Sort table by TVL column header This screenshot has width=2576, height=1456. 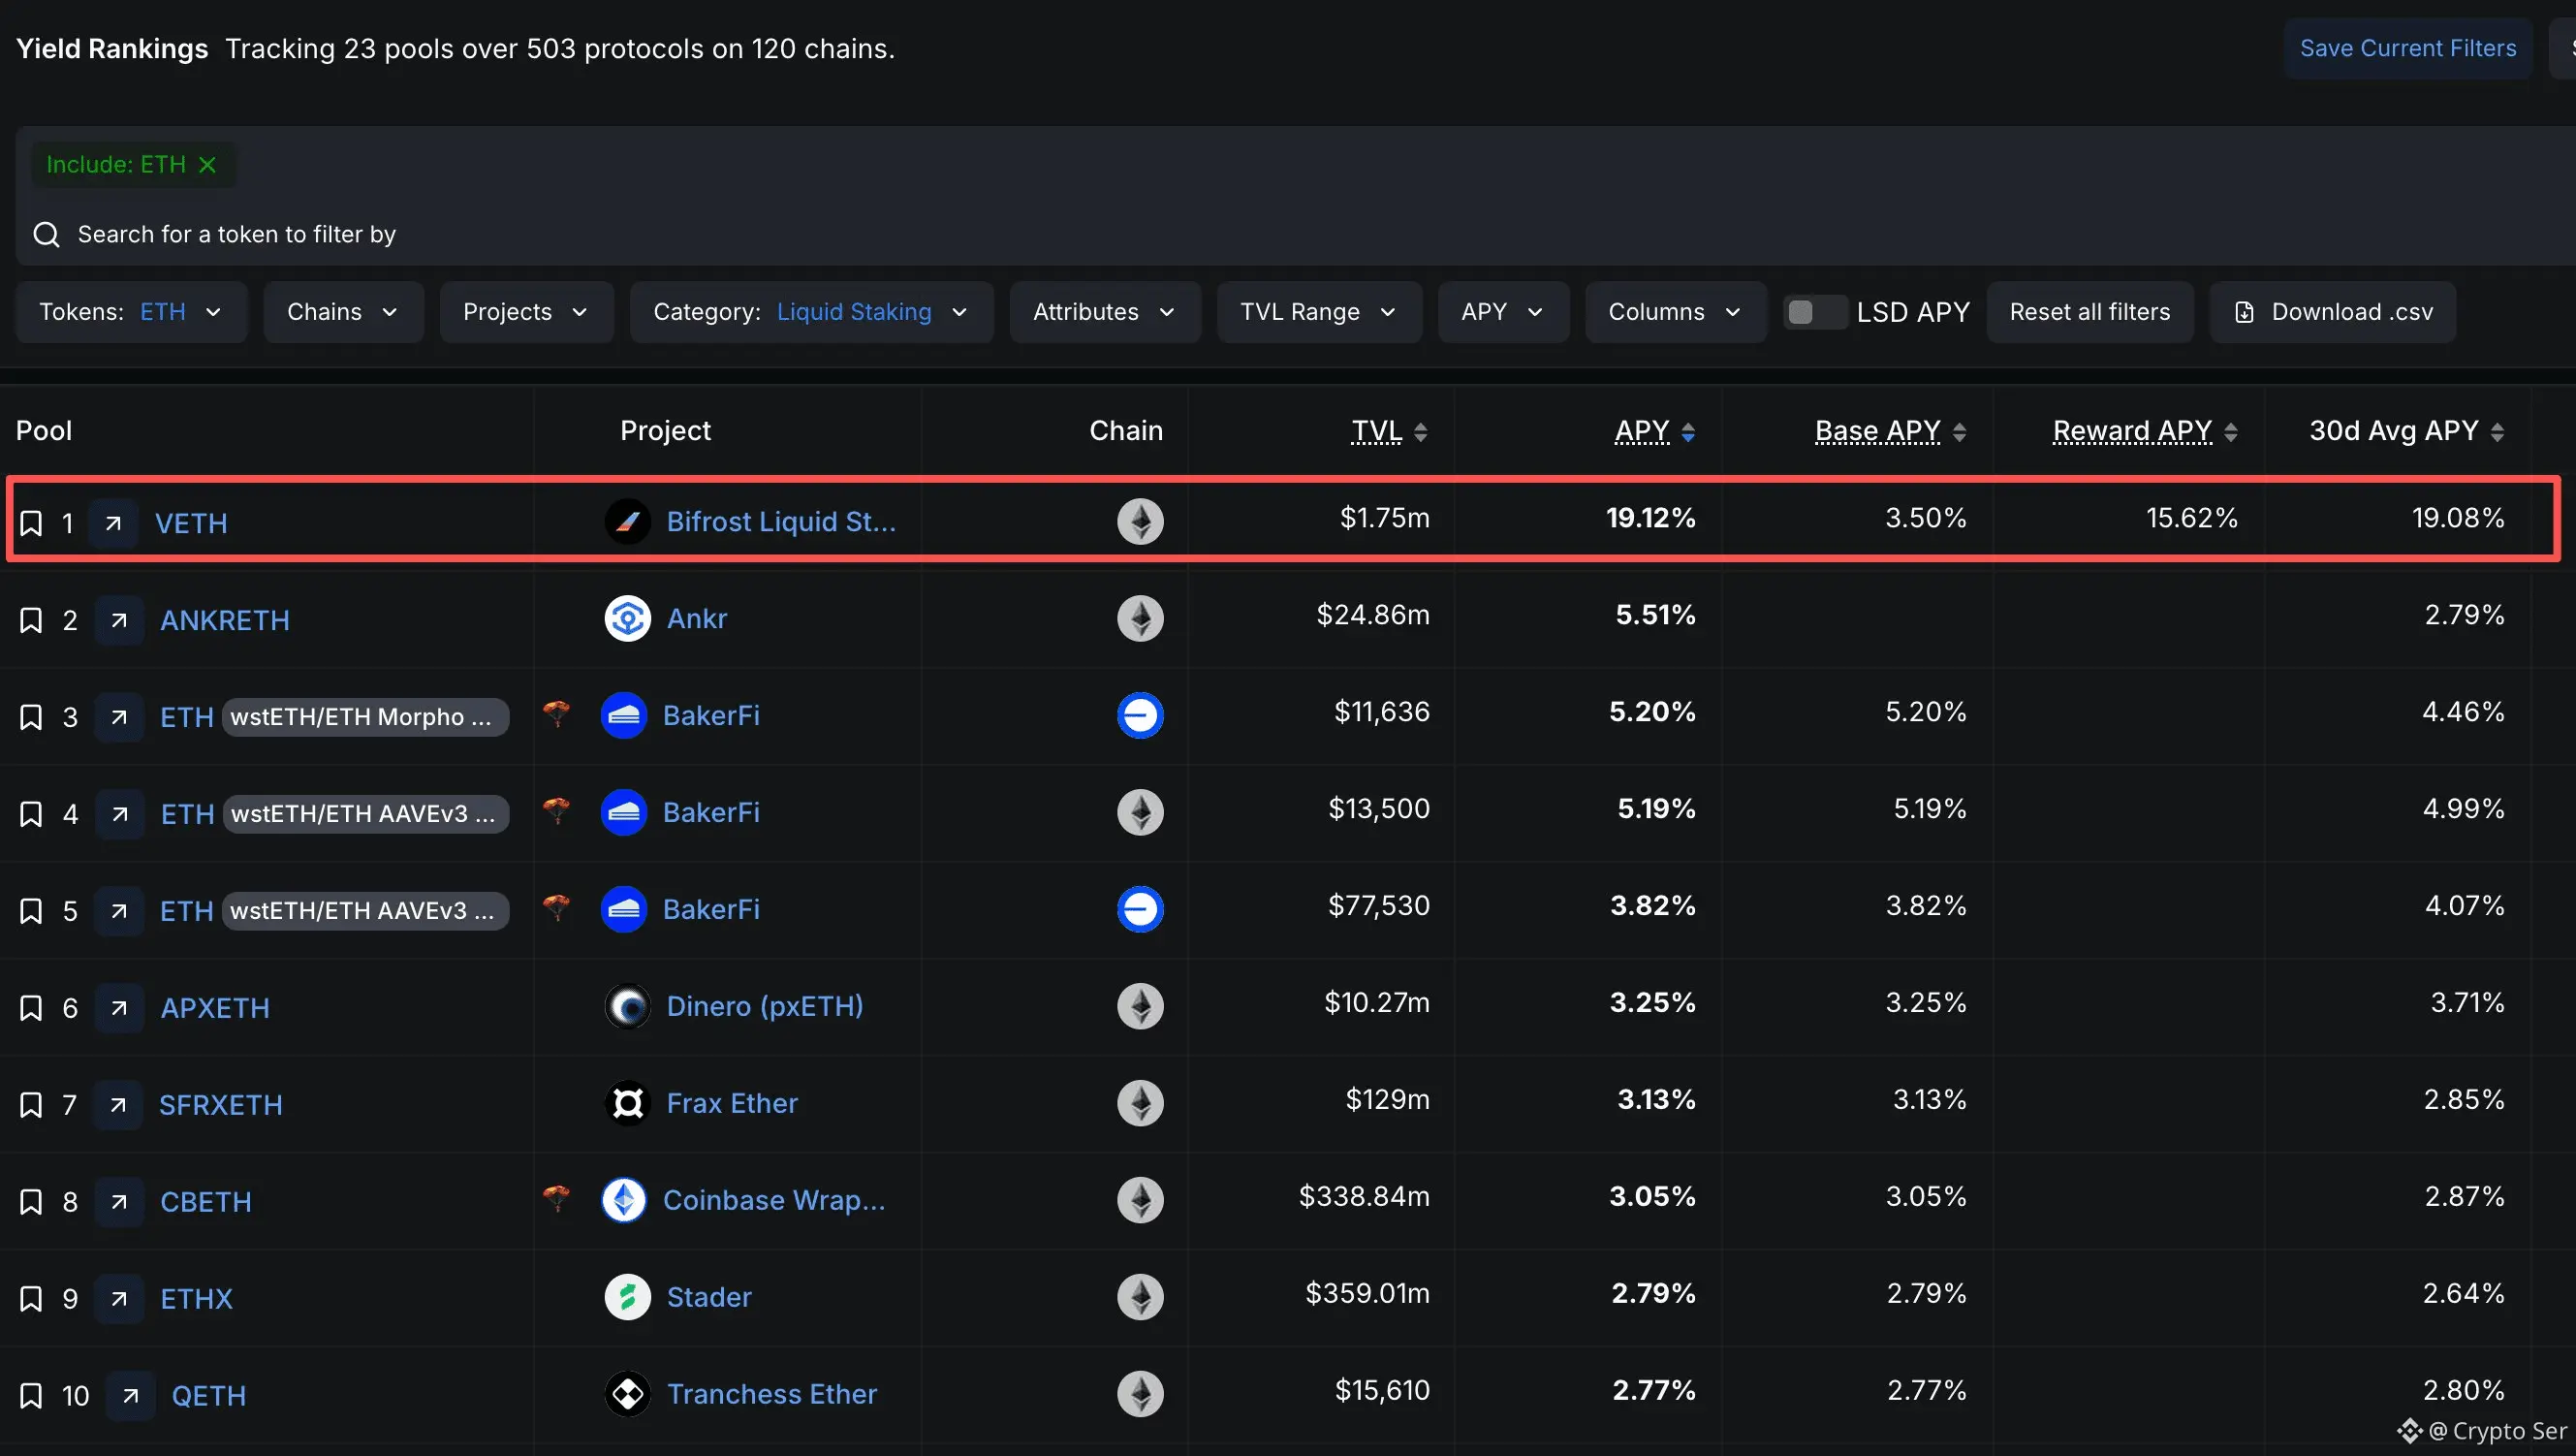[x=1387, y=431]
